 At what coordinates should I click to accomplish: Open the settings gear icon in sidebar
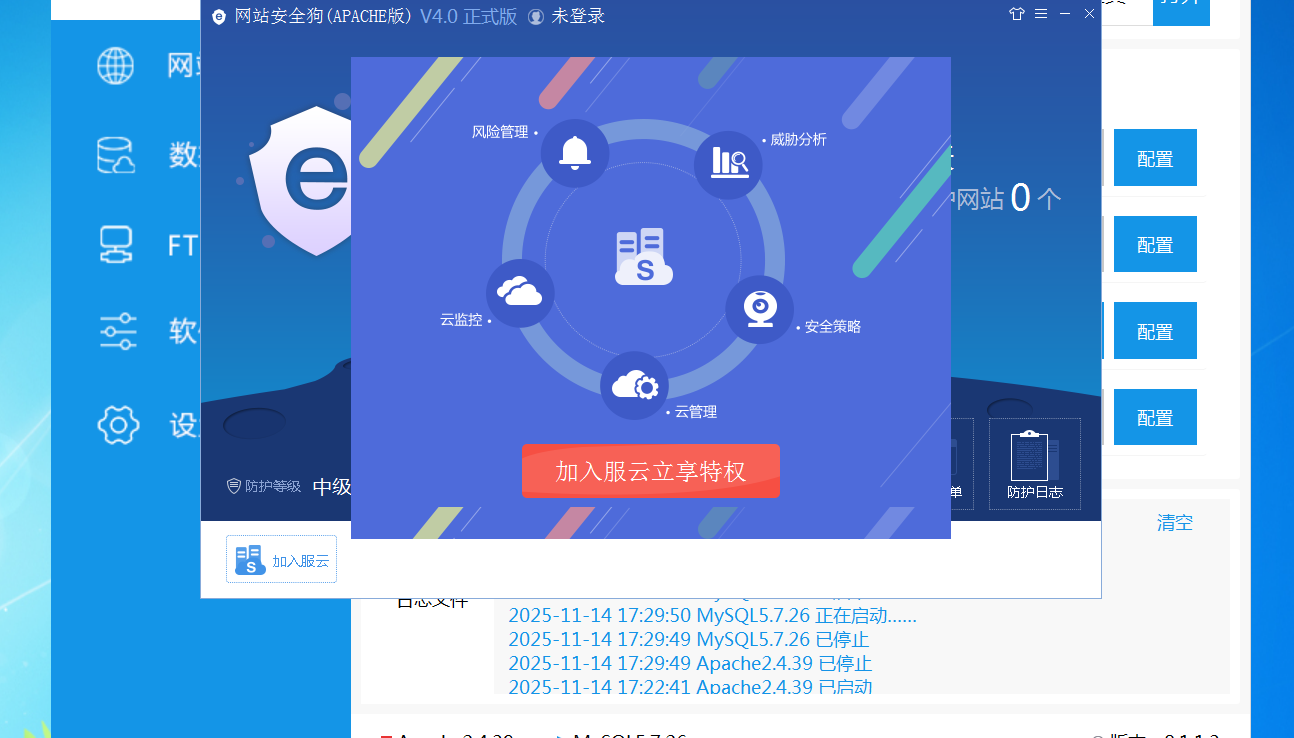118,425
